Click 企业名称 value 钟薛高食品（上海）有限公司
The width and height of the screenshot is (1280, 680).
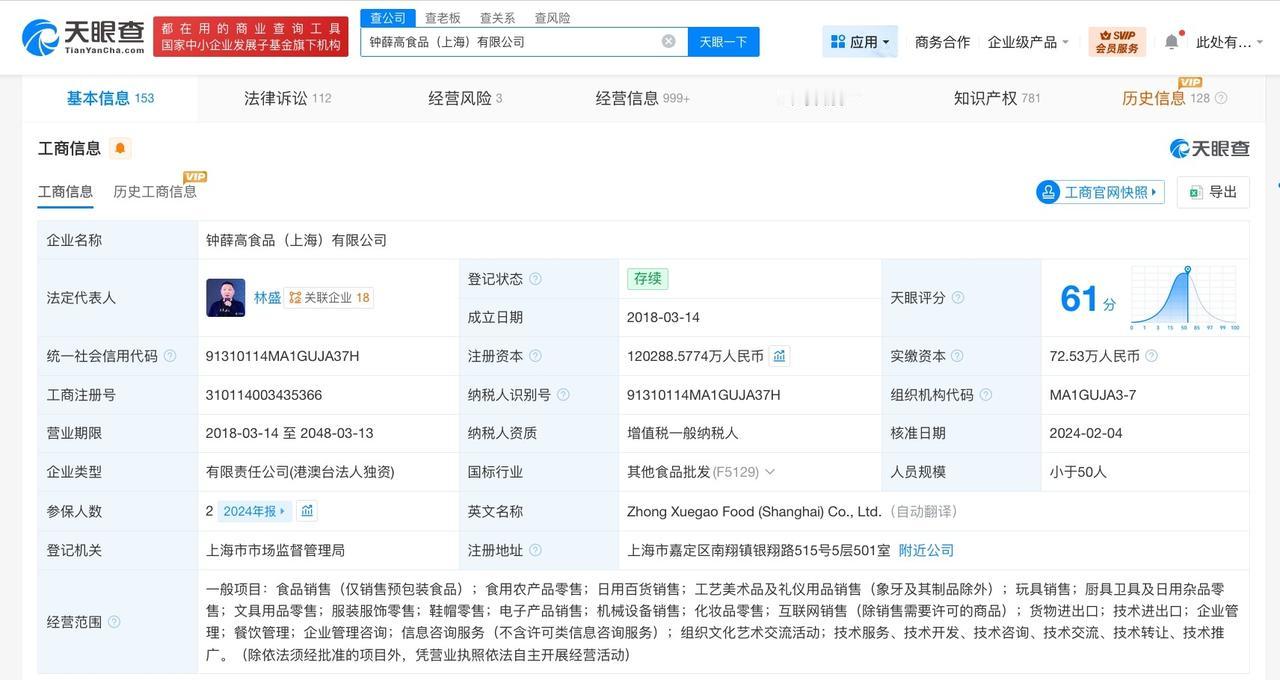coord(296,240)
